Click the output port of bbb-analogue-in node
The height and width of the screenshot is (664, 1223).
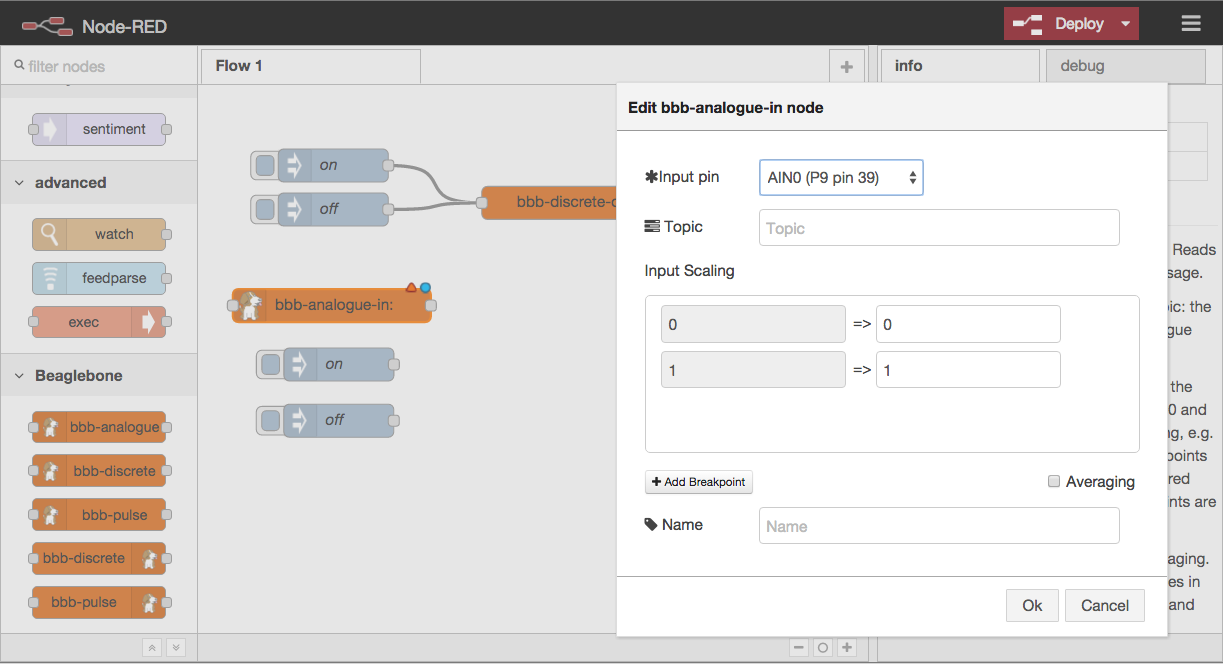pyautogui.click(x=431, y=306)
